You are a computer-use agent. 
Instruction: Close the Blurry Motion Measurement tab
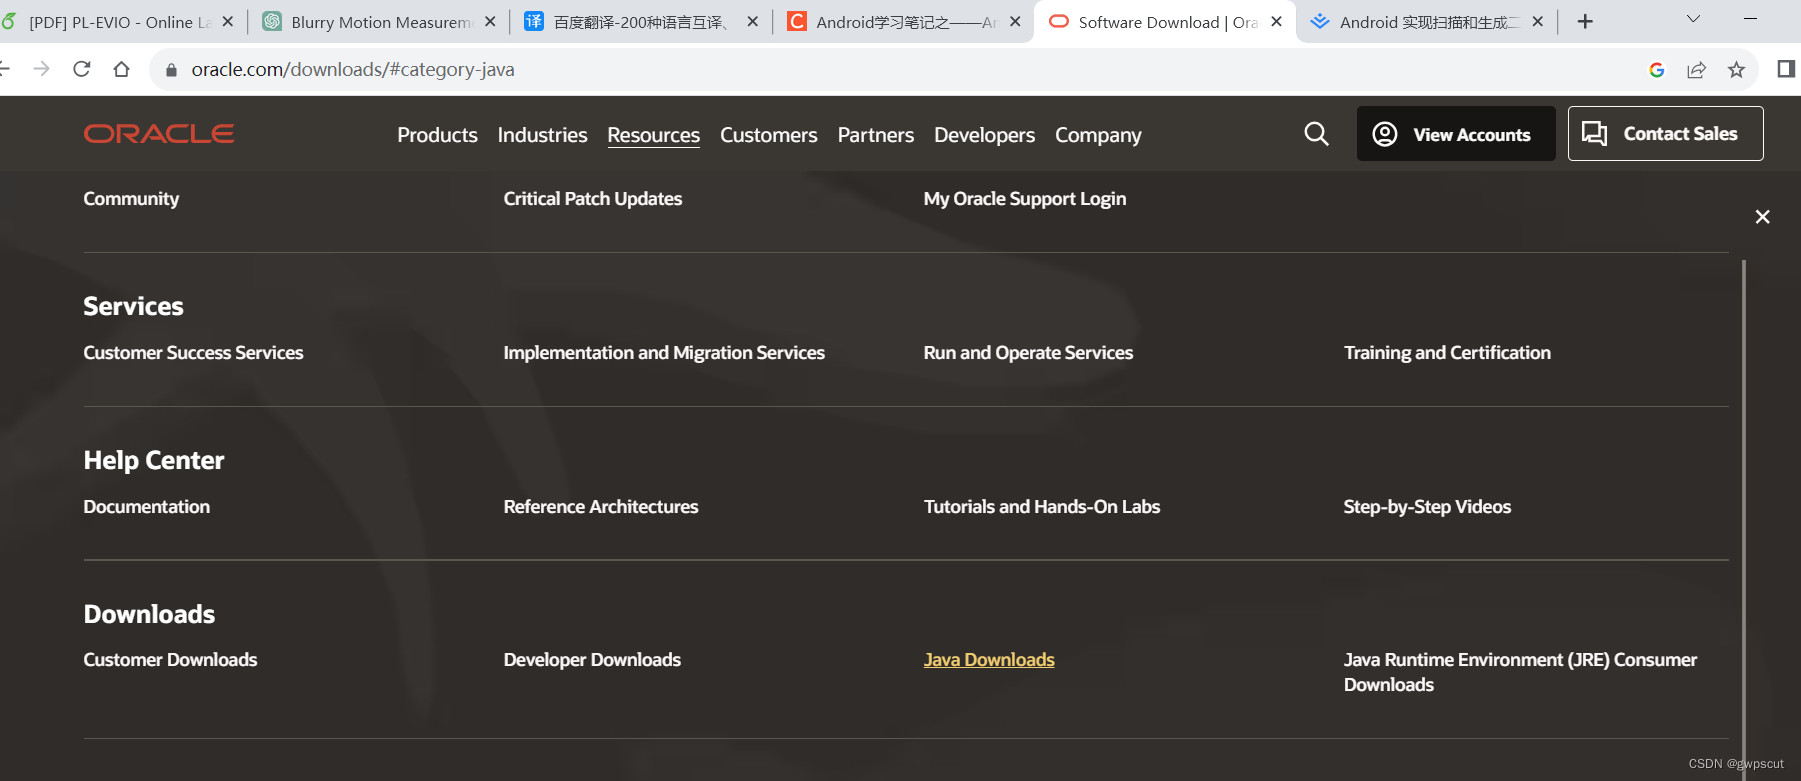click(490, 21)
